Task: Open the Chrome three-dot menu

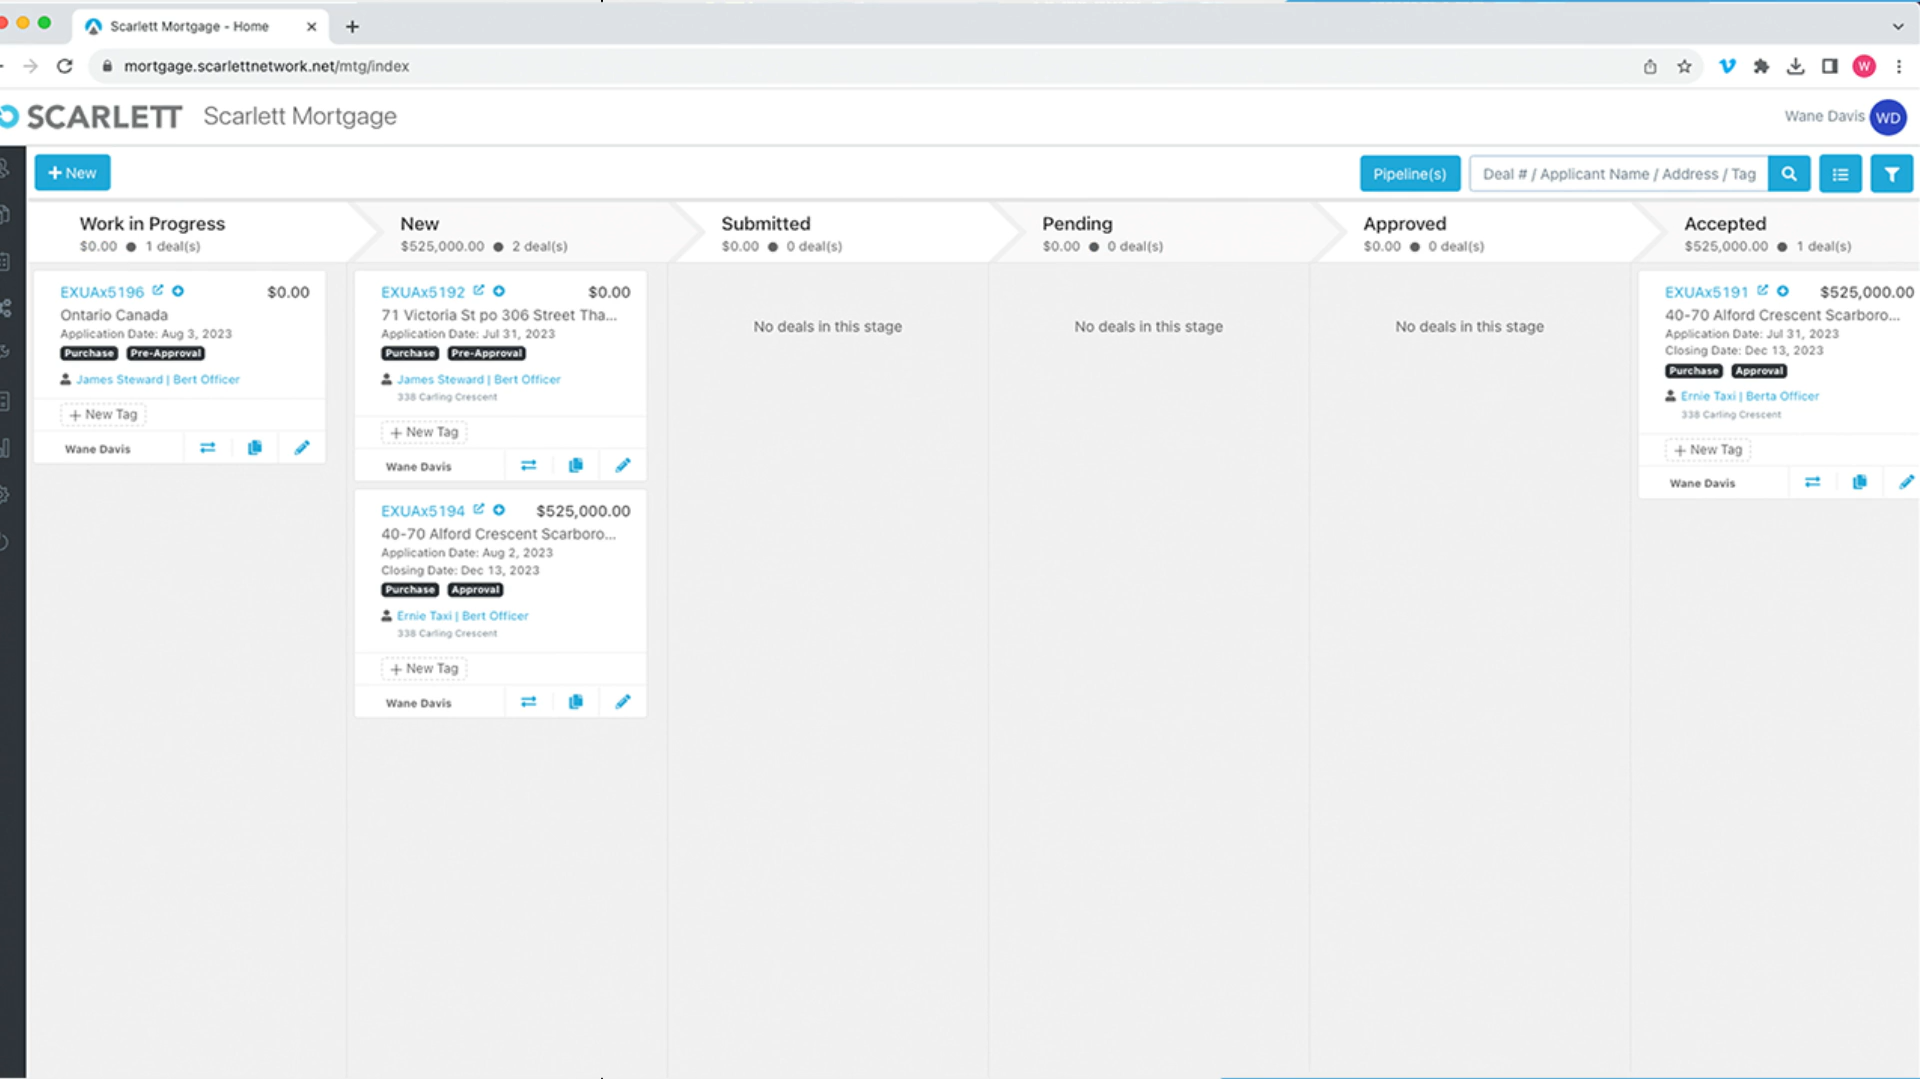Action: [1898, 66]
